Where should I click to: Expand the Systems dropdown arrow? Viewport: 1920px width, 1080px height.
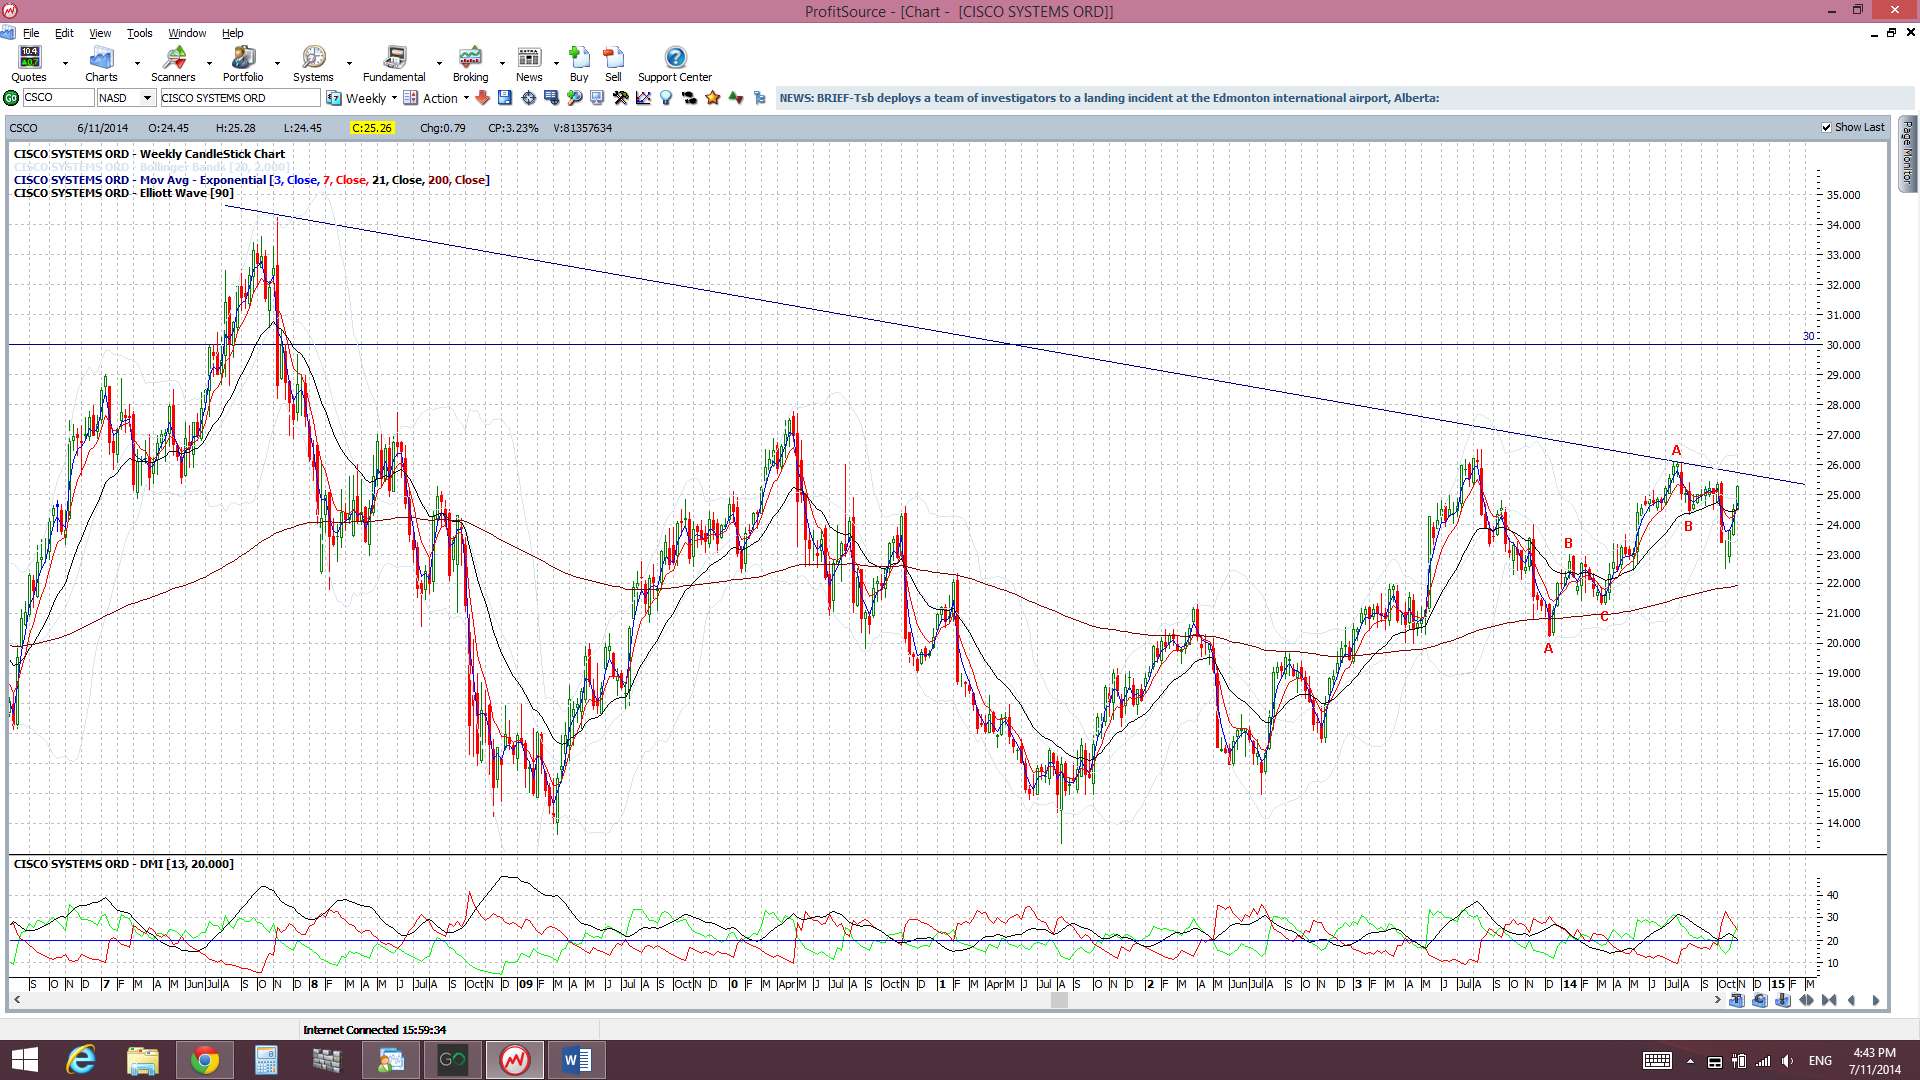pyautogui.click(x=349, y=63)
